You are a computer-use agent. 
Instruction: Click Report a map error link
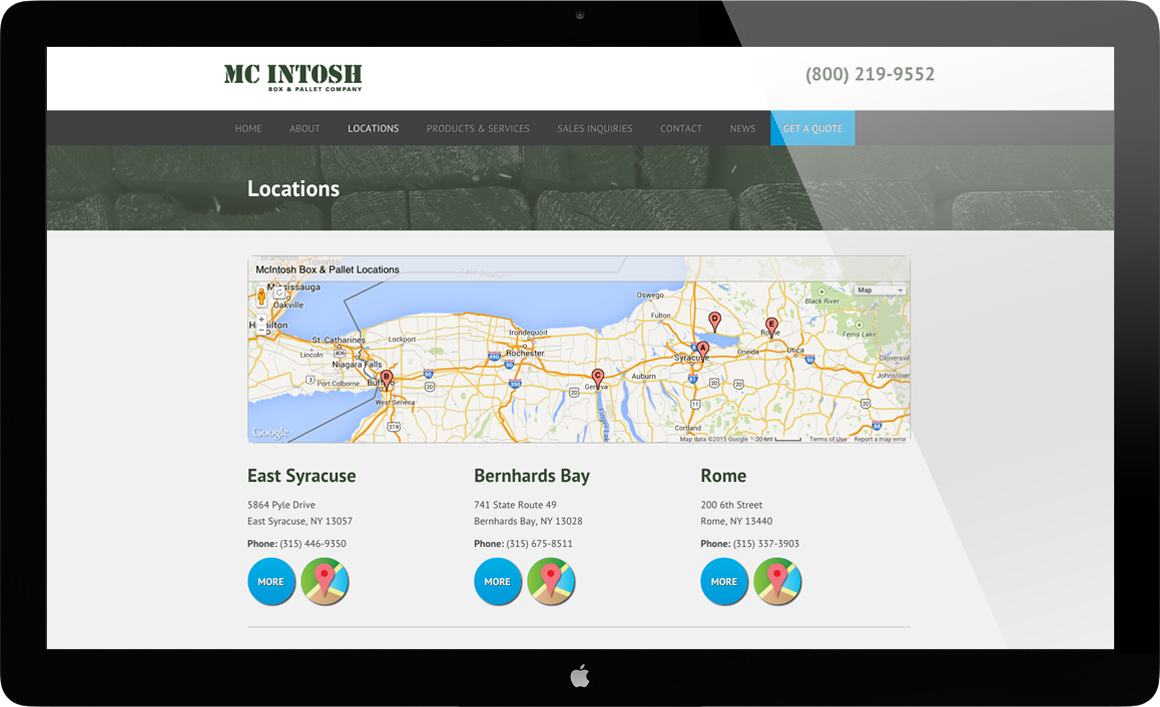(x=880, y=439)
